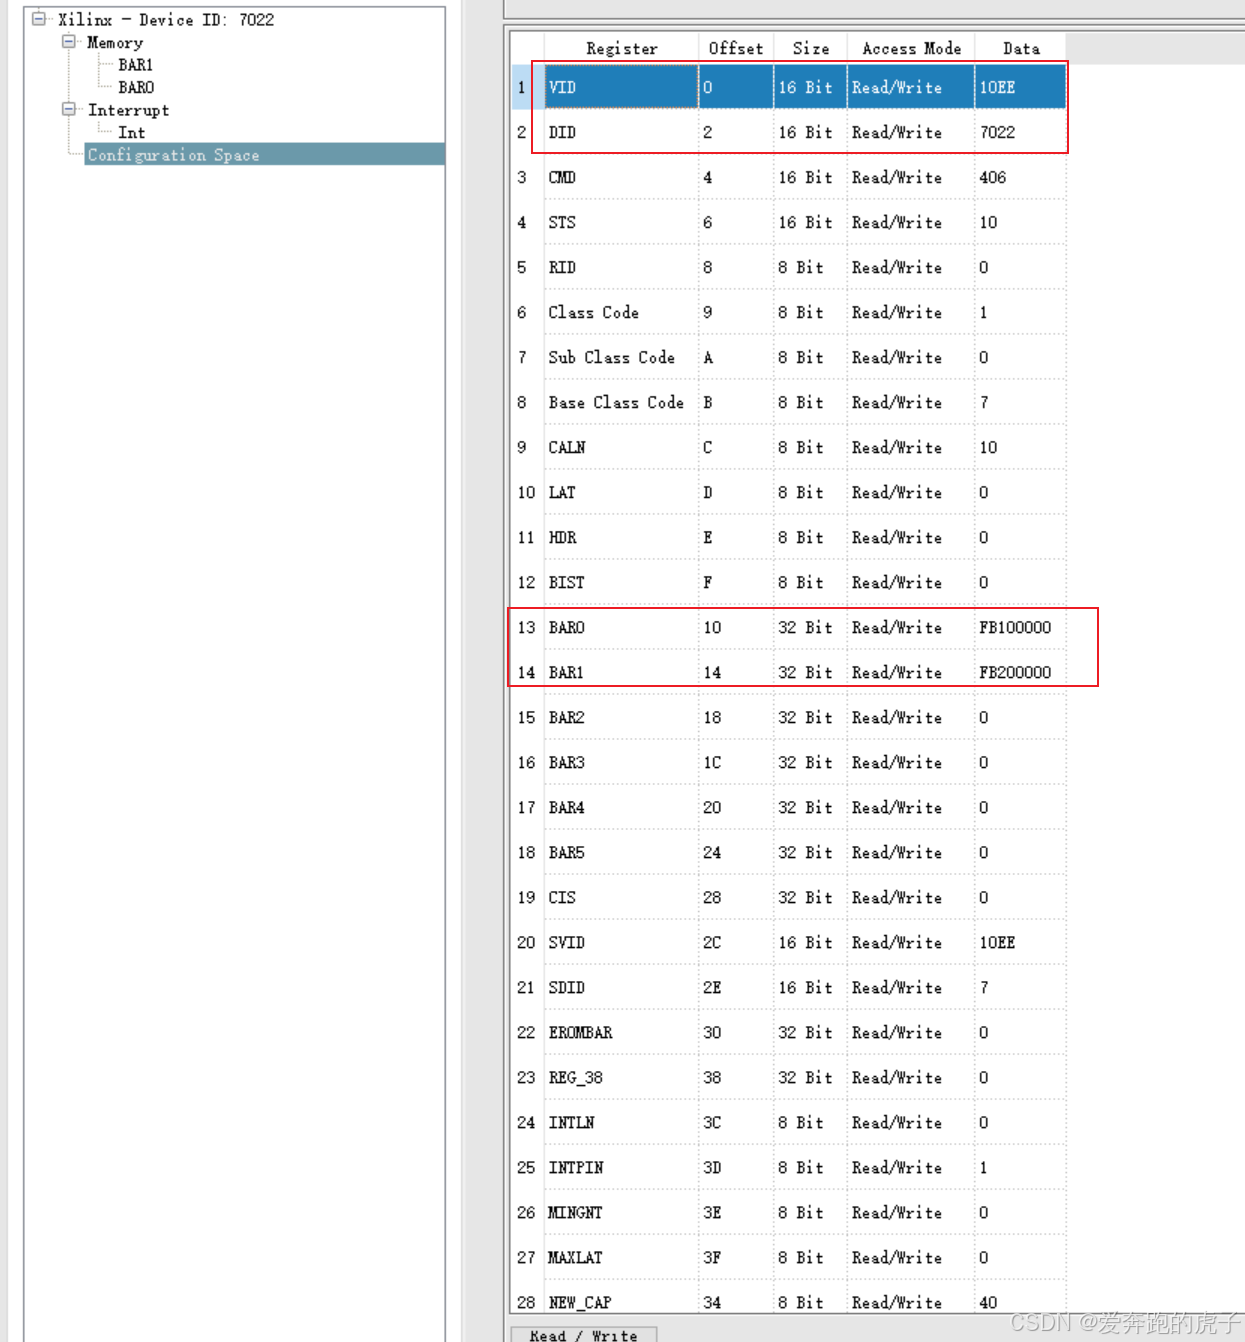Image resolution: width=1245 pixels, height=1342 pixels.
Task: Switch to the Read / Write tab
Action: click(x=583, y=1334)
